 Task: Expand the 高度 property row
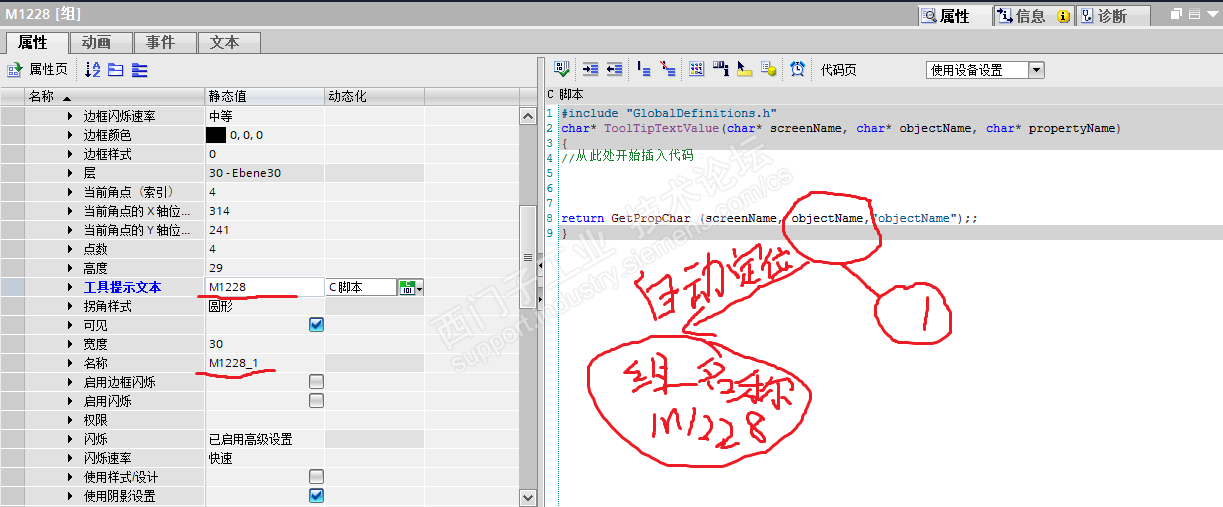[70, 268]
